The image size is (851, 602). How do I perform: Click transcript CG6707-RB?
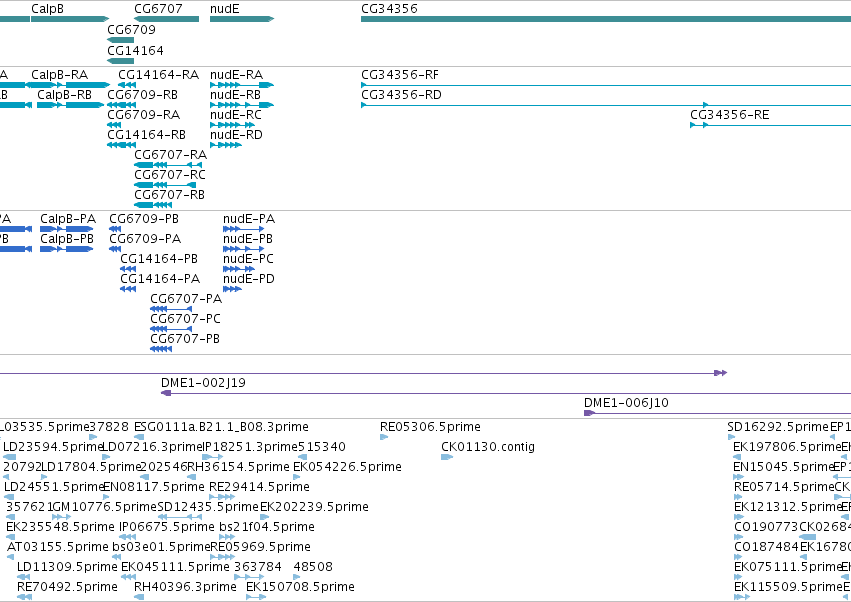(x=169, y=195)
